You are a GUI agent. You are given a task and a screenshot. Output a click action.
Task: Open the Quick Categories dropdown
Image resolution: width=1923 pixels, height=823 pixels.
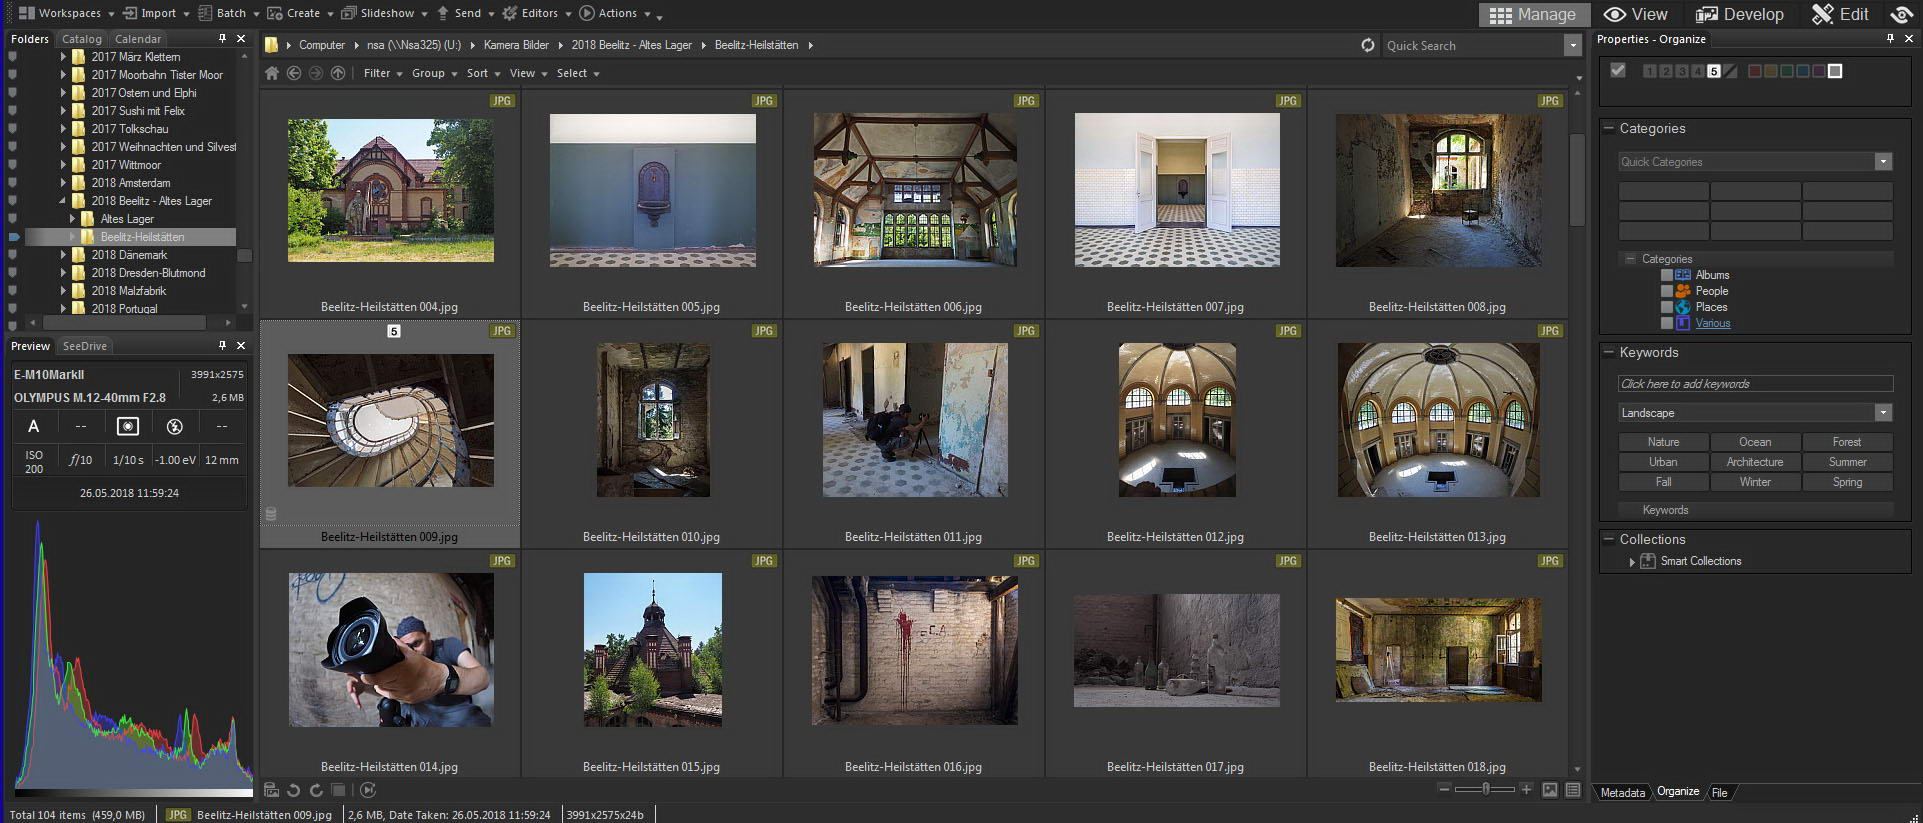[x=1883, y=162]
